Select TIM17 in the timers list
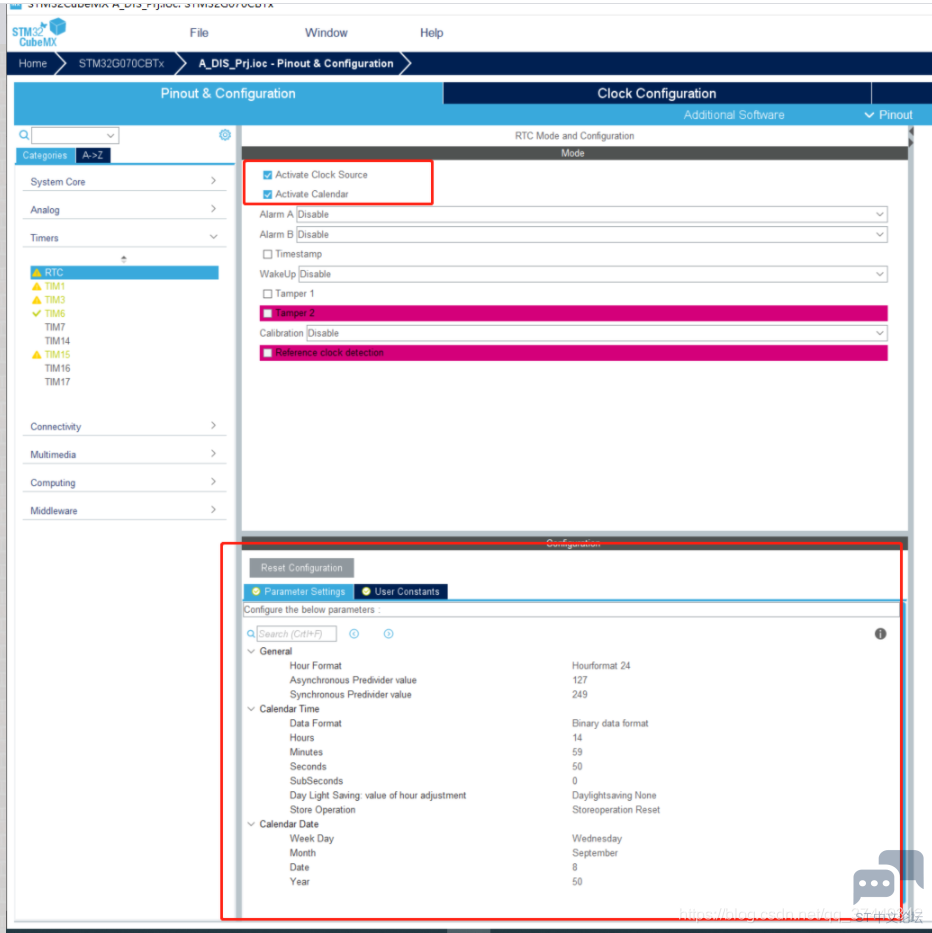Screen dimensions: 932x933 coord(57,382)
